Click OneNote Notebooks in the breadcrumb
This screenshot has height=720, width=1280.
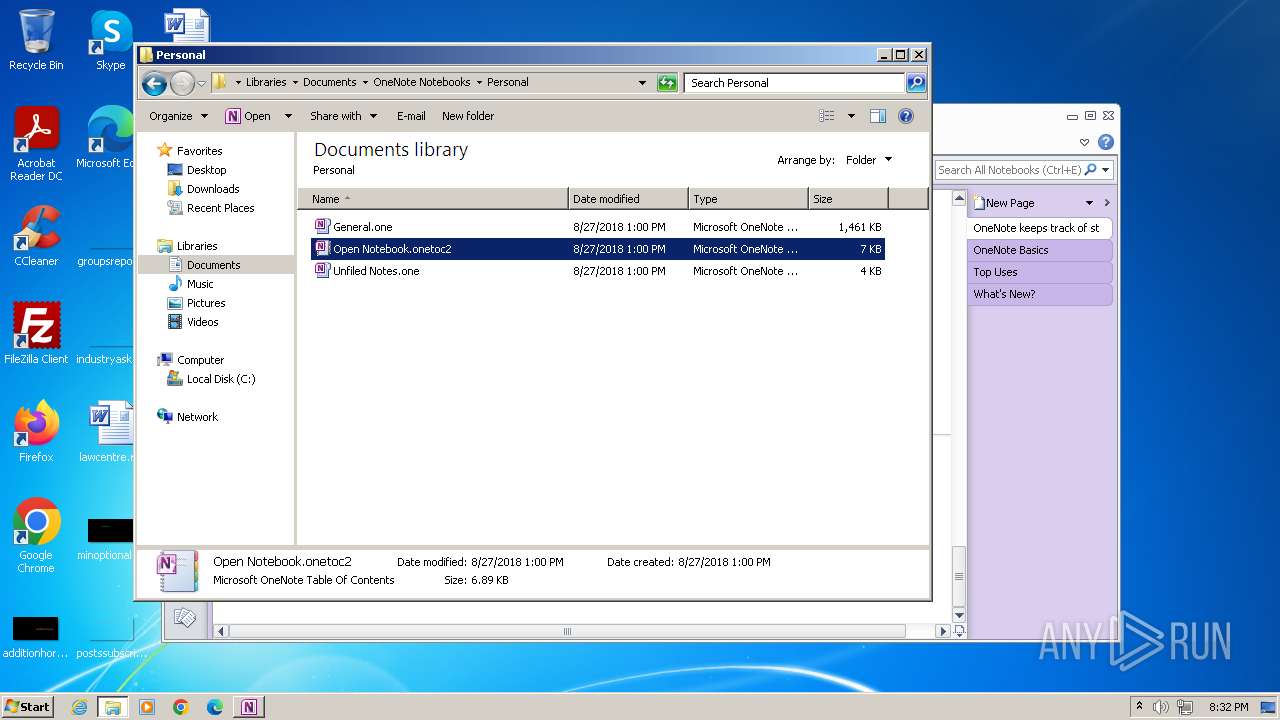pyautogui.click(x=422, y=83)
